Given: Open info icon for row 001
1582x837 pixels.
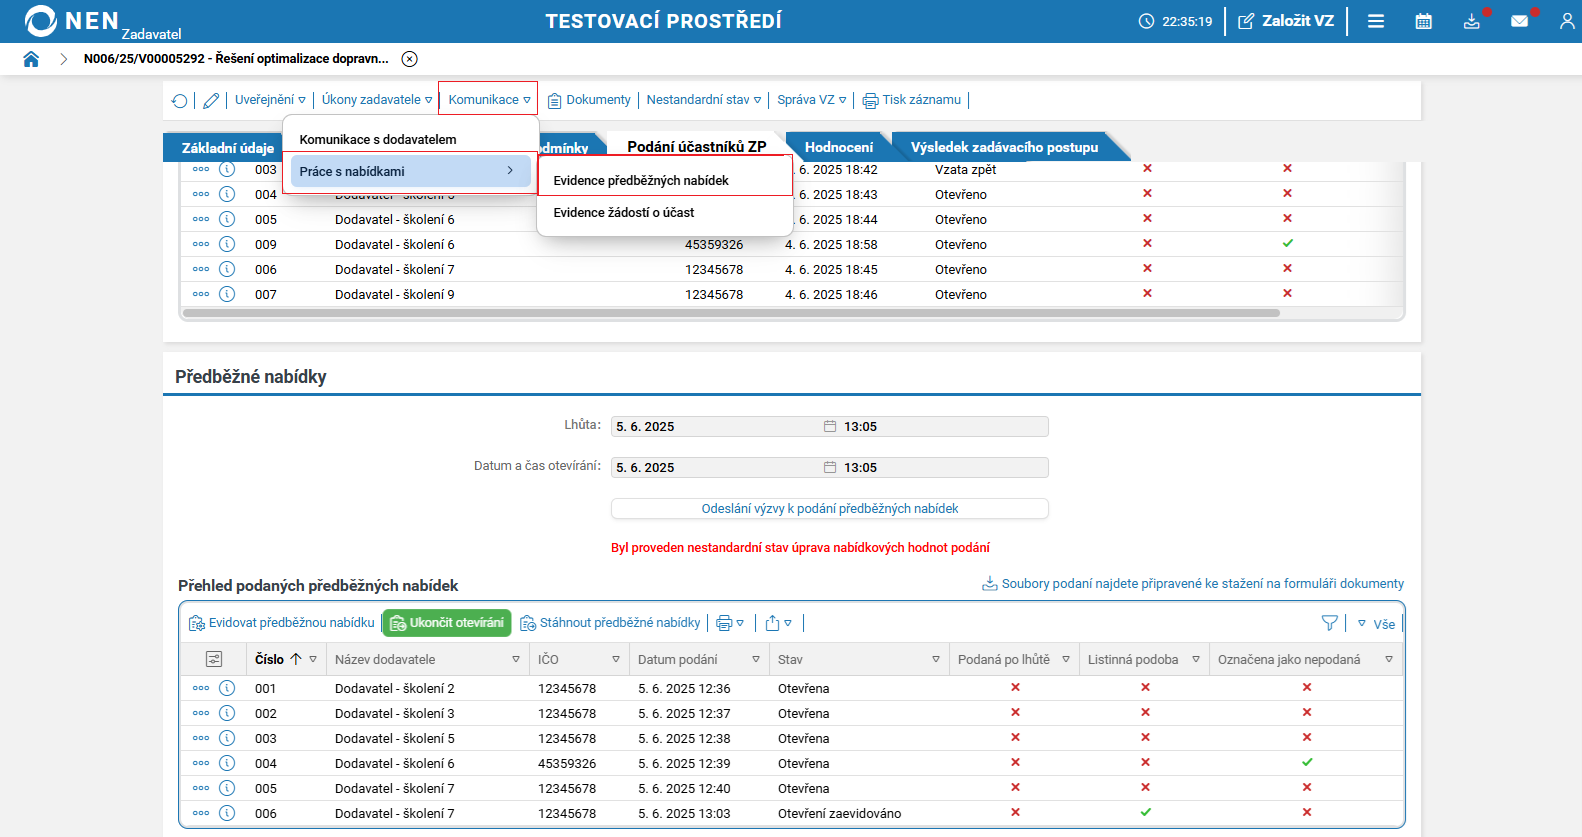Looking at the screenshot, I should coord(227,688).
